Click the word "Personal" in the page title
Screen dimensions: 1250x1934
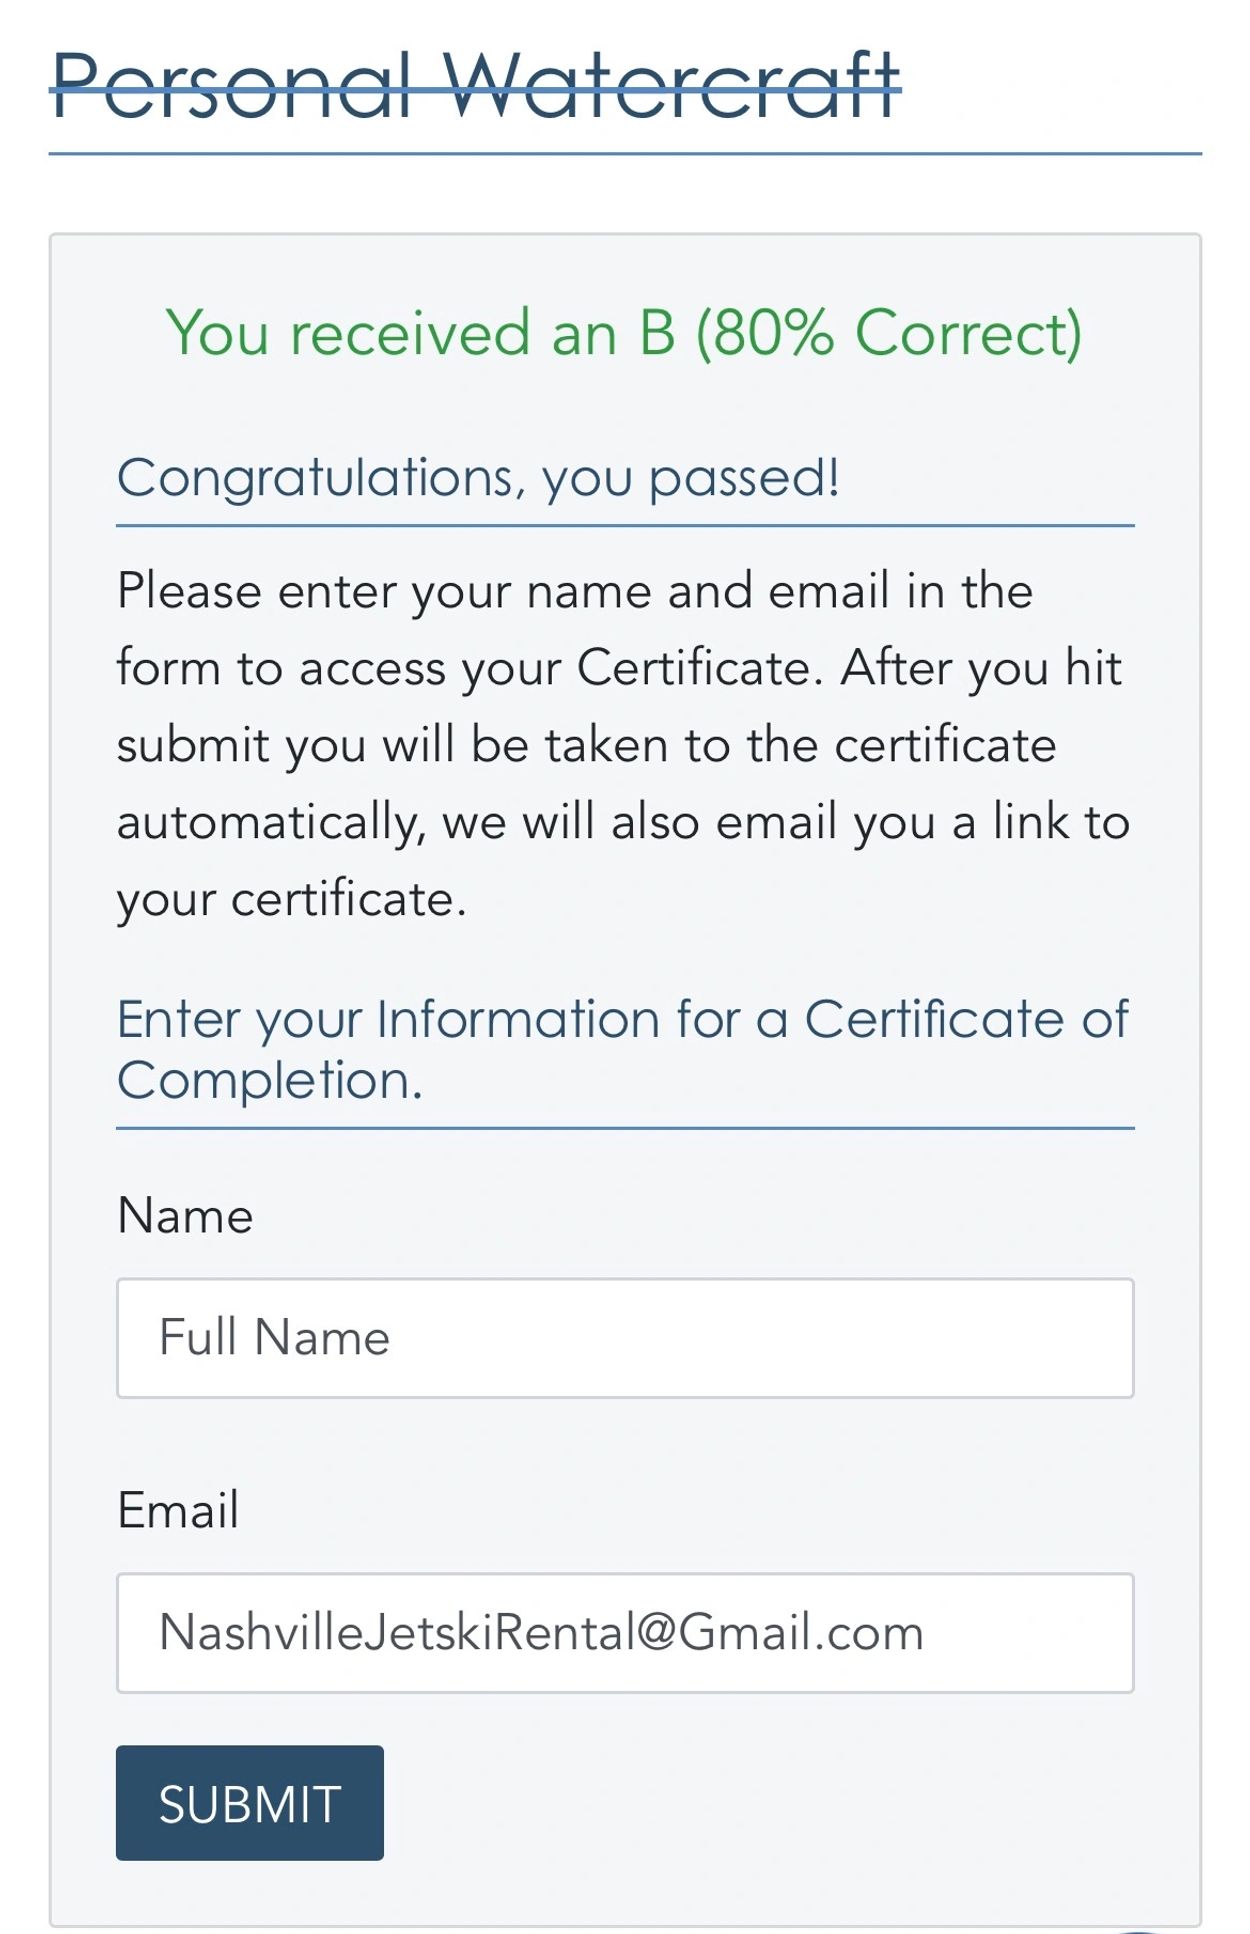pyautogui.click(x=232, y=87)
